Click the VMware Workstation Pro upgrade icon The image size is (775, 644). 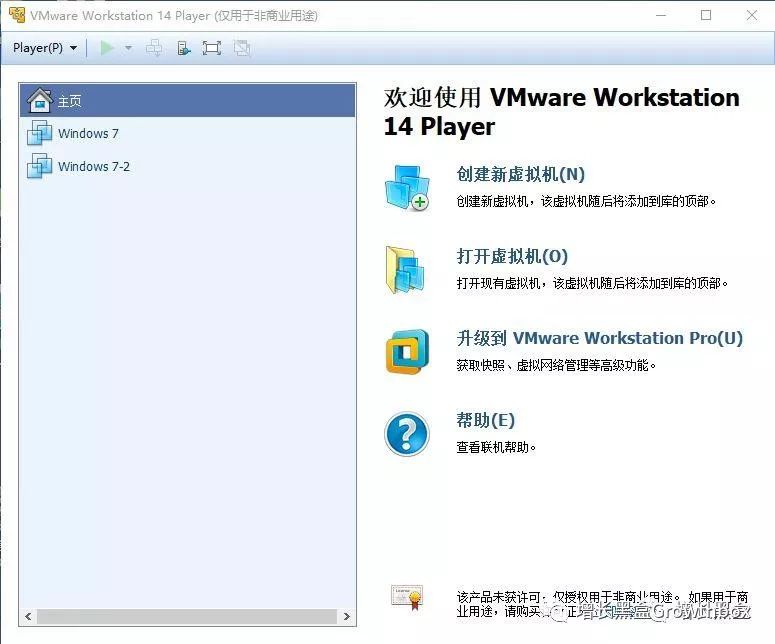pos(407,352)
